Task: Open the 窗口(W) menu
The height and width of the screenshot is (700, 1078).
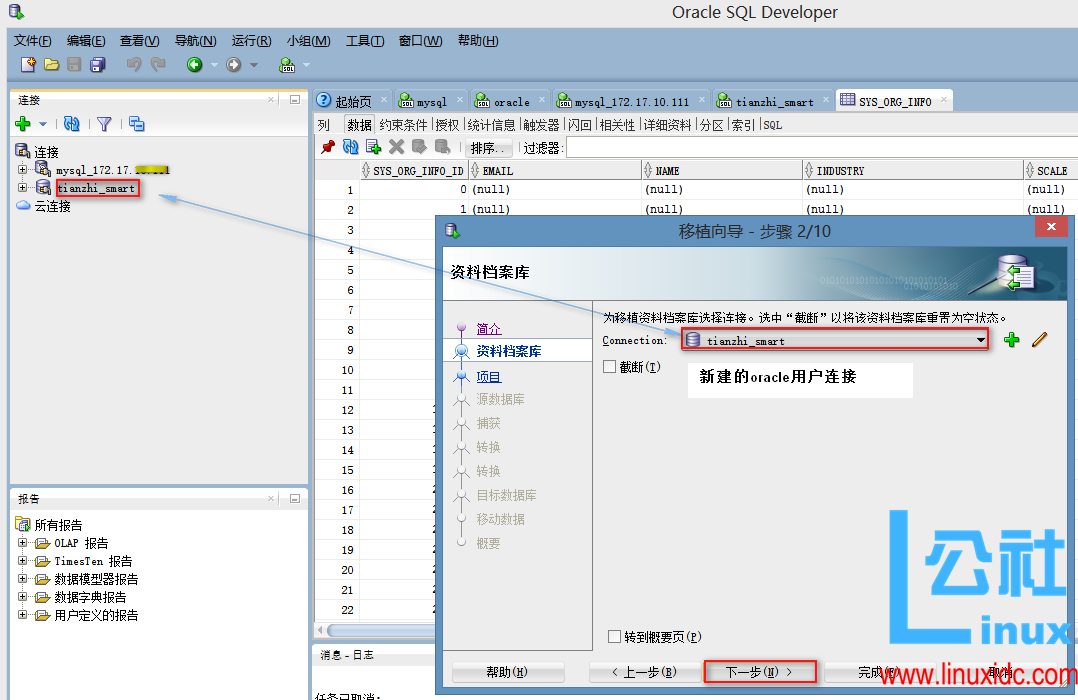Action: click(420, 41)
